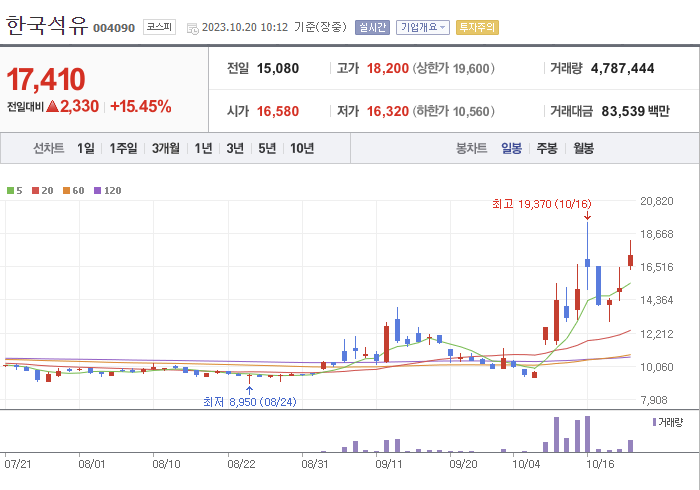Click the open price 16,580
700x490 pixels.
278,111
